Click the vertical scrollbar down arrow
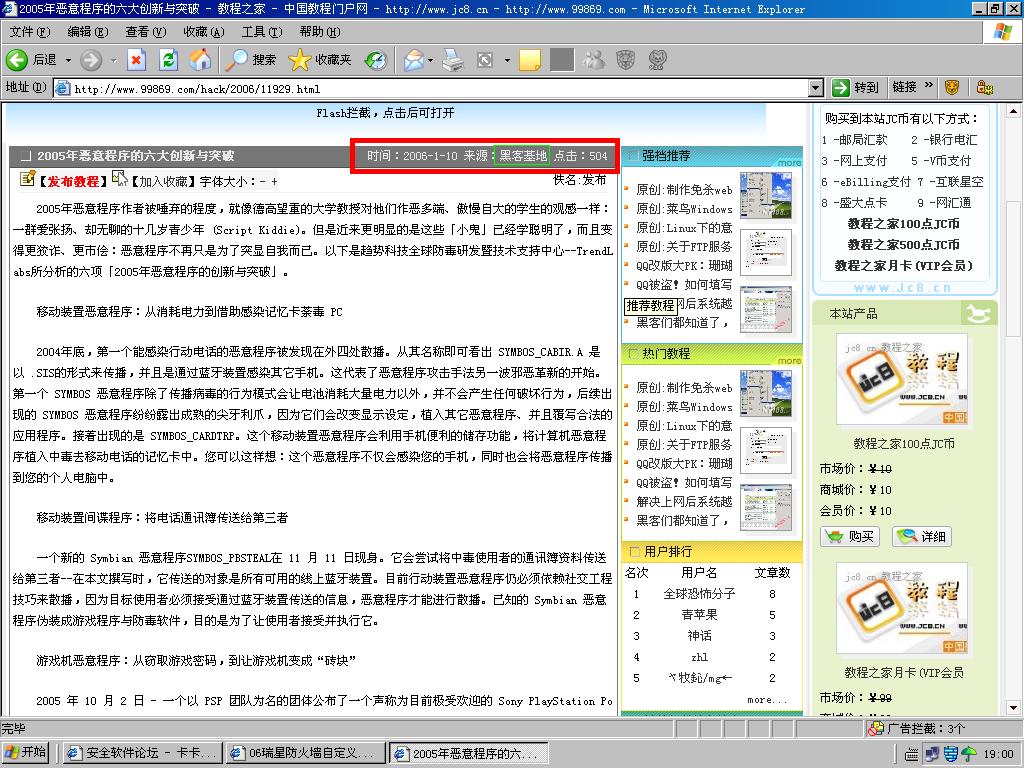1024x768 pixels. pyautogui.click(x=1013, y=707)
